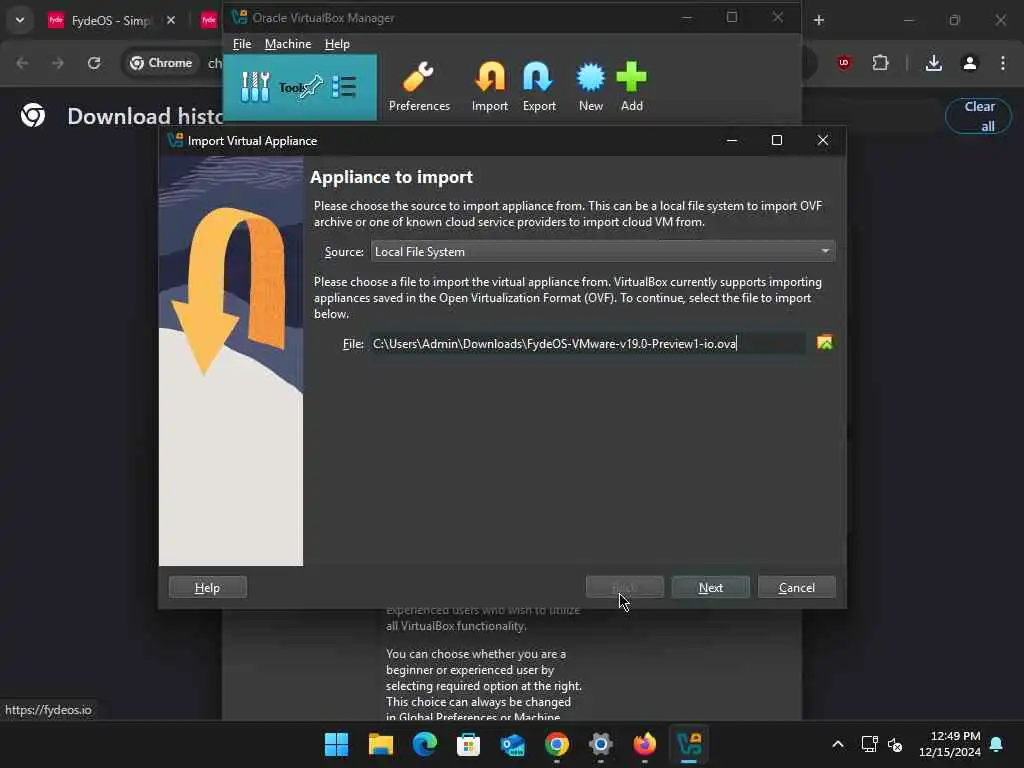Open Chrome extensions puzzle icon
The image size is (1024, 768).
point(880,63)
